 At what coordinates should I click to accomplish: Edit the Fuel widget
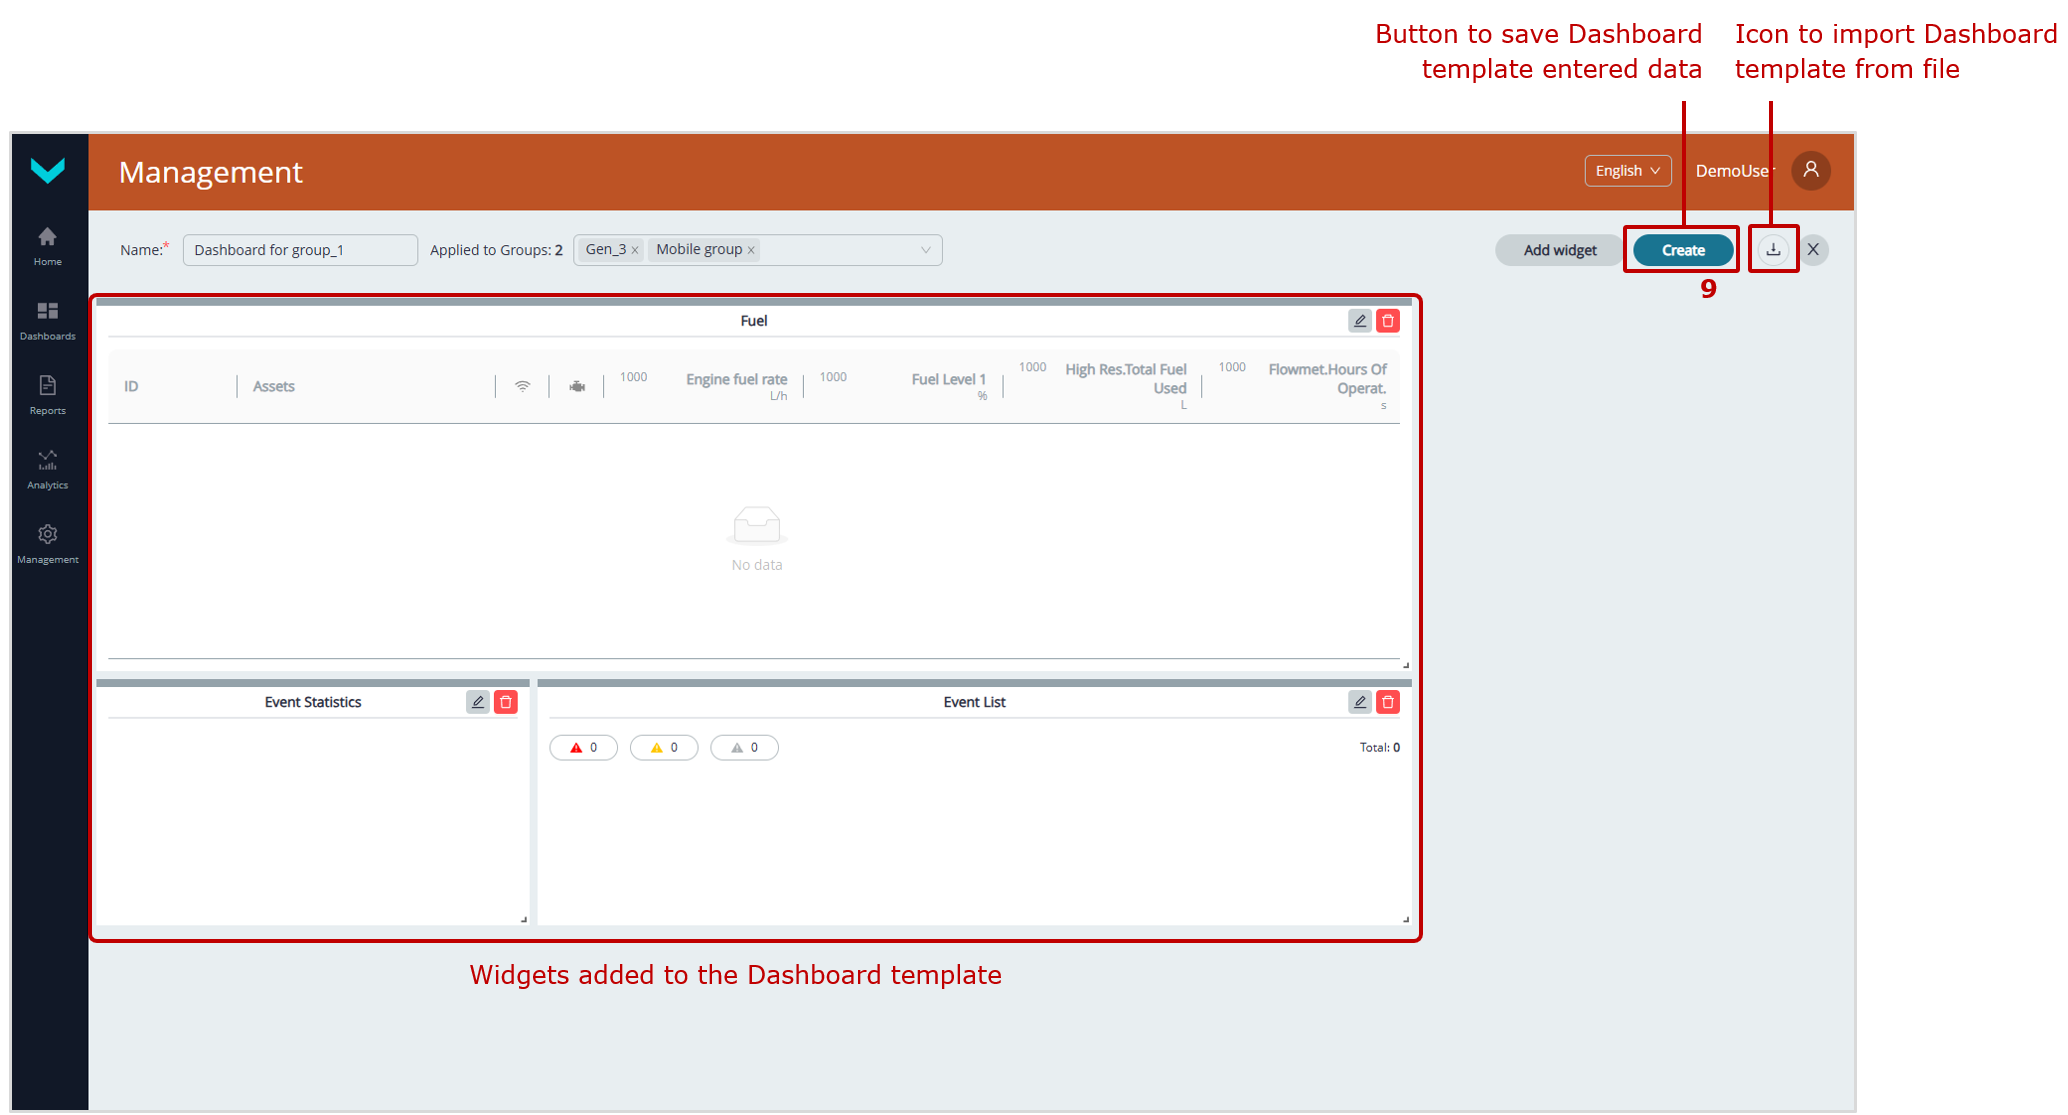(1359, 321)
